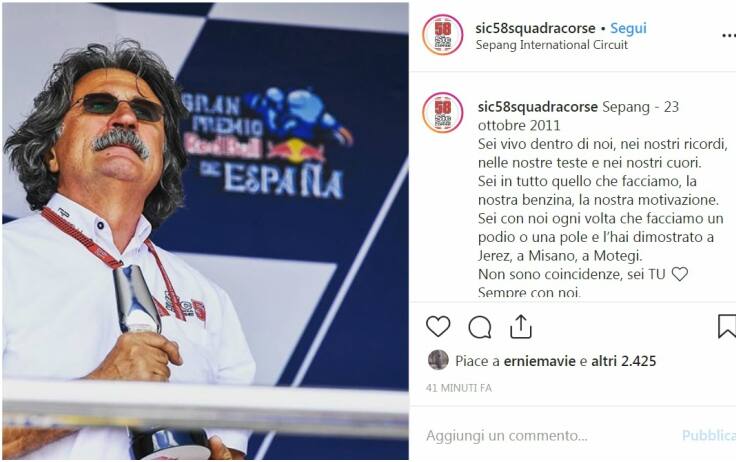738x462 pixels.
Task: Like the post with the heart icon
Action: tap(438, 326)
